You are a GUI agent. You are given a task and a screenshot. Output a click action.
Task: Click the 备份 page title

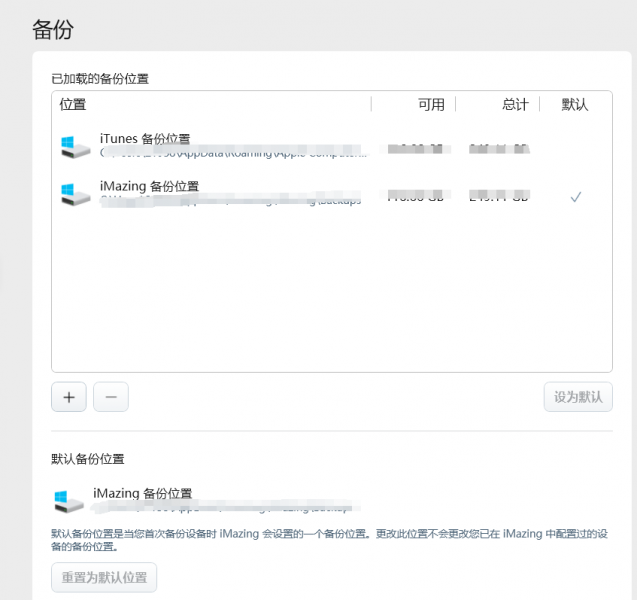tap(53, 30)
